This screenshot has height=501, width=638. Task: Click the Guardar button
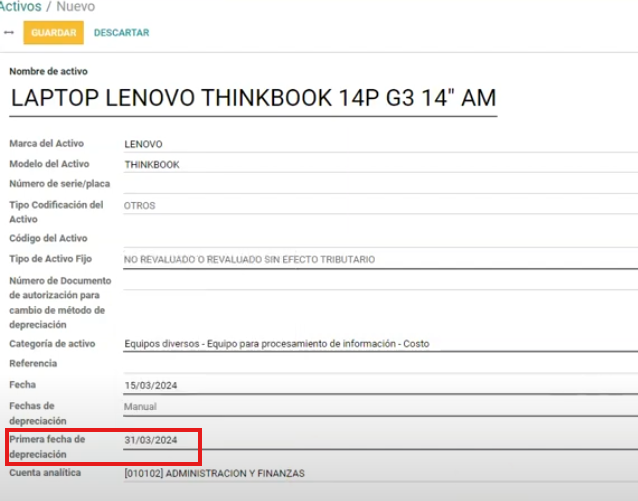point(53,33)
